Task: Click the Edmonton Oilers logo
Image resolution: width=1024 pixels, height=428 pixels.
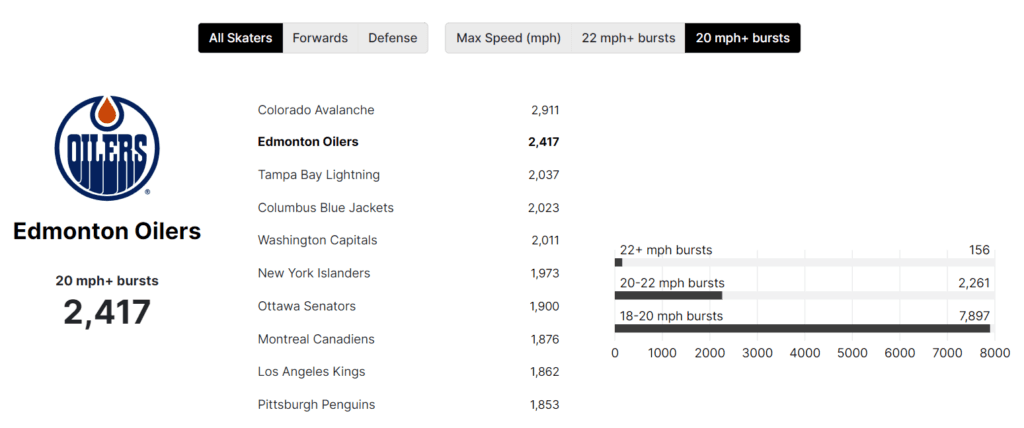Action: [107, 147]
